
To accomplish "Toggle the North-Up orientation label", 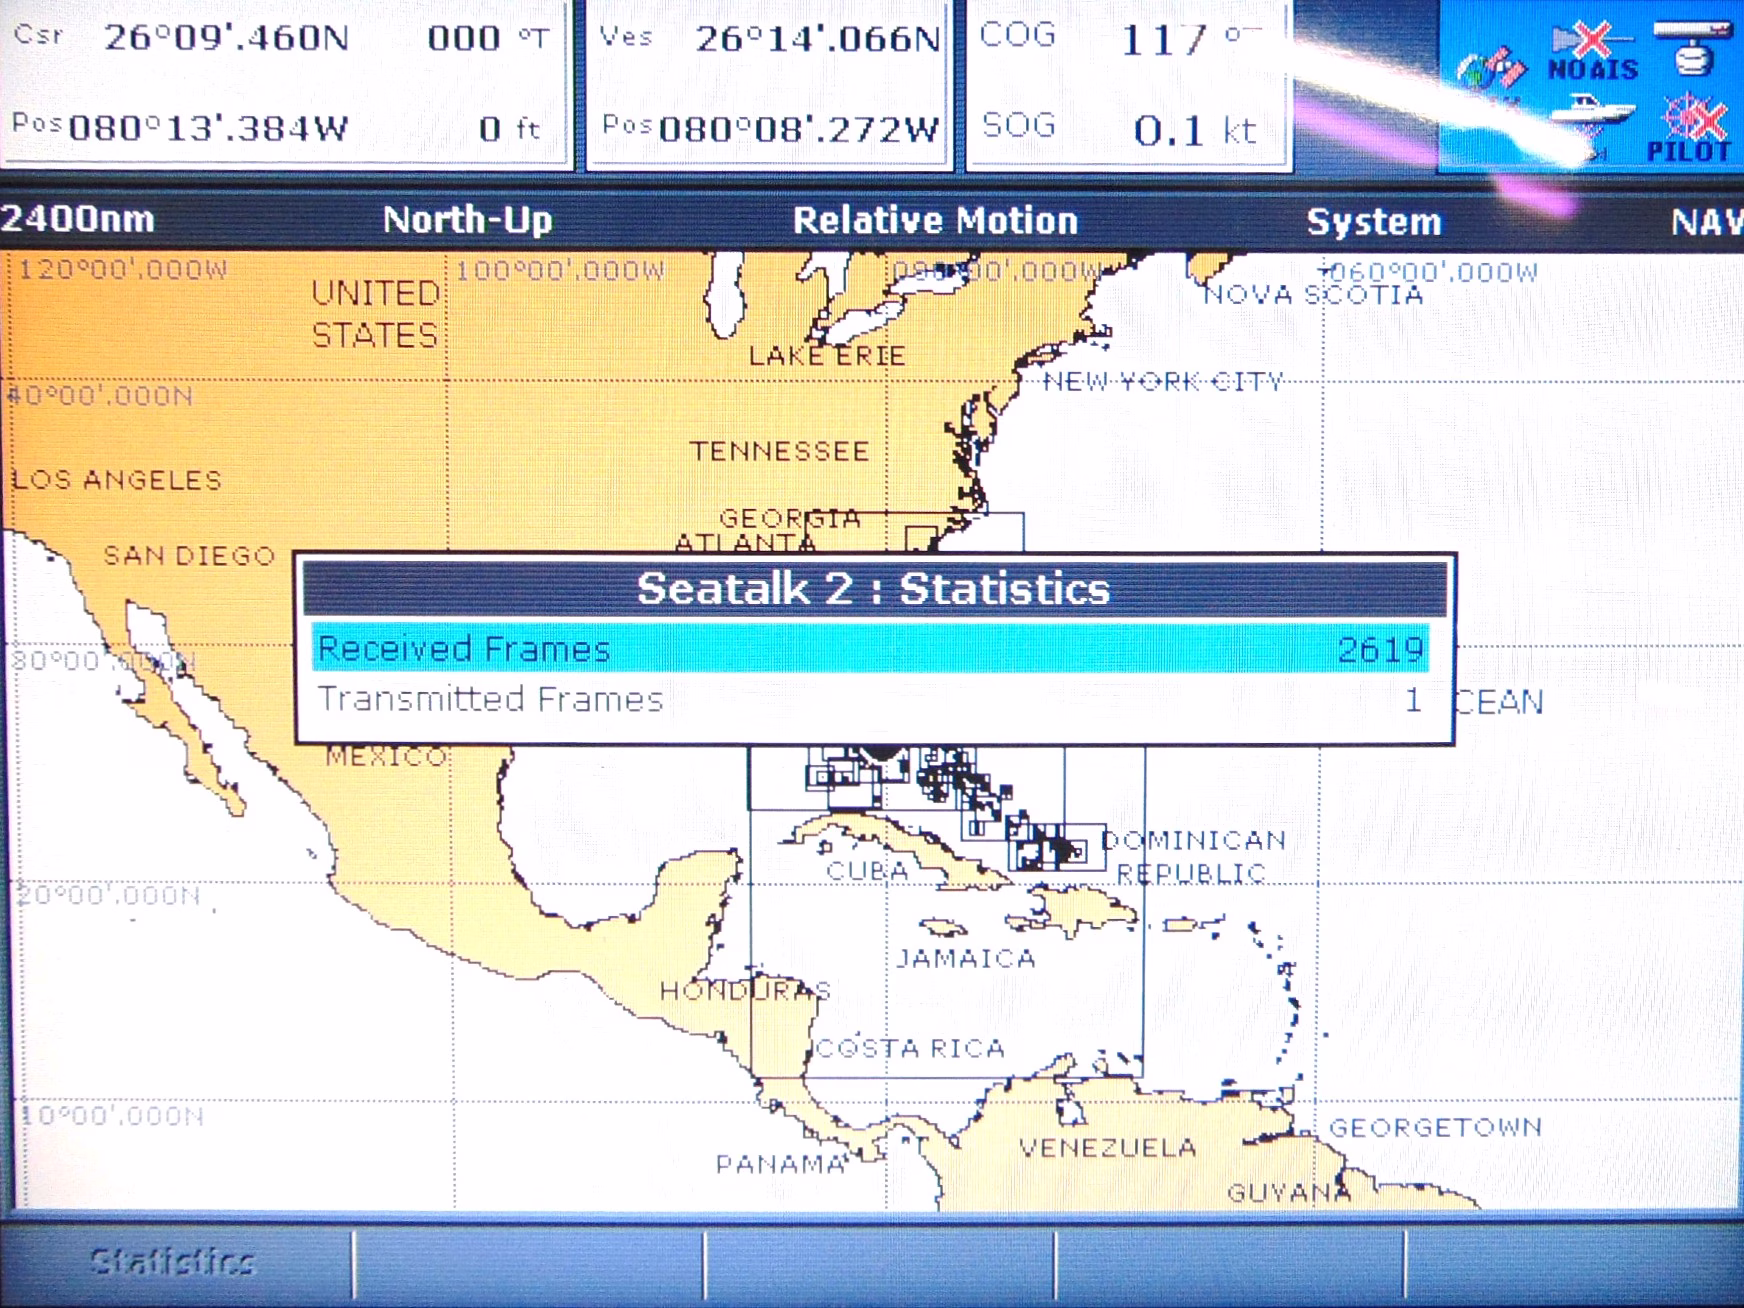I will click(467, 220).
